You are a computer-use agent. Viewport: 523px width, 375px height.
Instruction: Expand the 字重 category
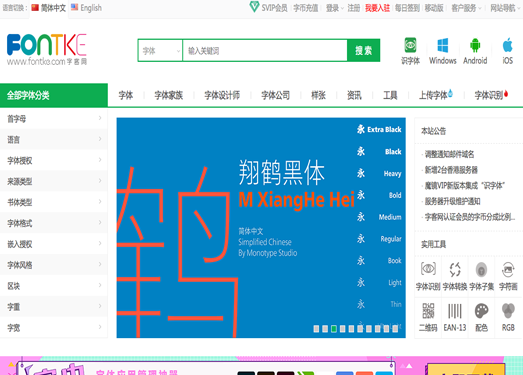pyautogui.click(x=54, y=307)
